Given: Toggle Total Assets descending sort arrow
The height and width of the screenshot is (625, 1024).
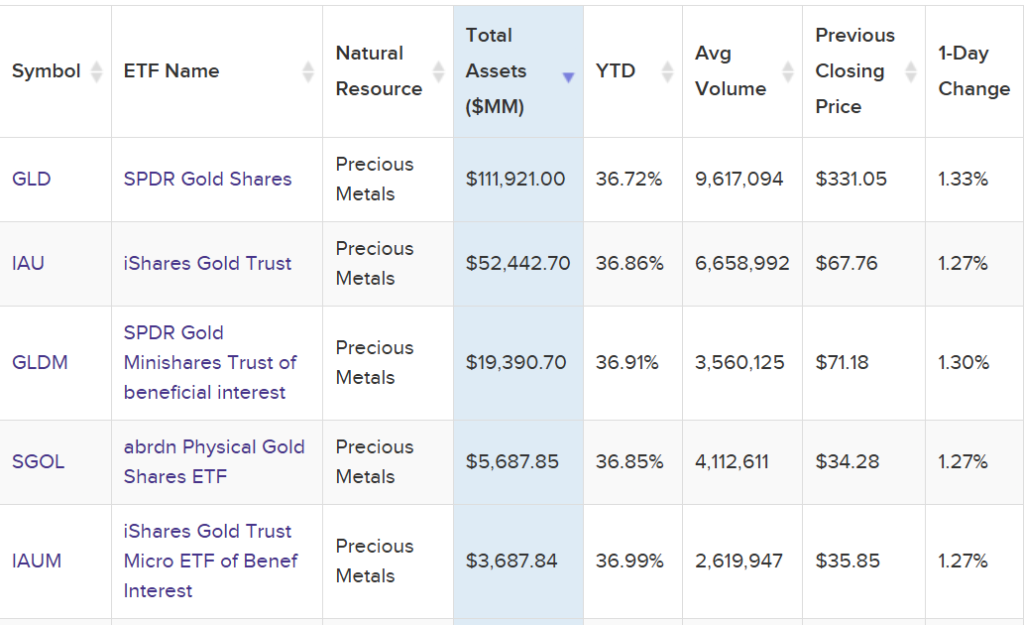Looking at the screenshot, I should (568, 77).
